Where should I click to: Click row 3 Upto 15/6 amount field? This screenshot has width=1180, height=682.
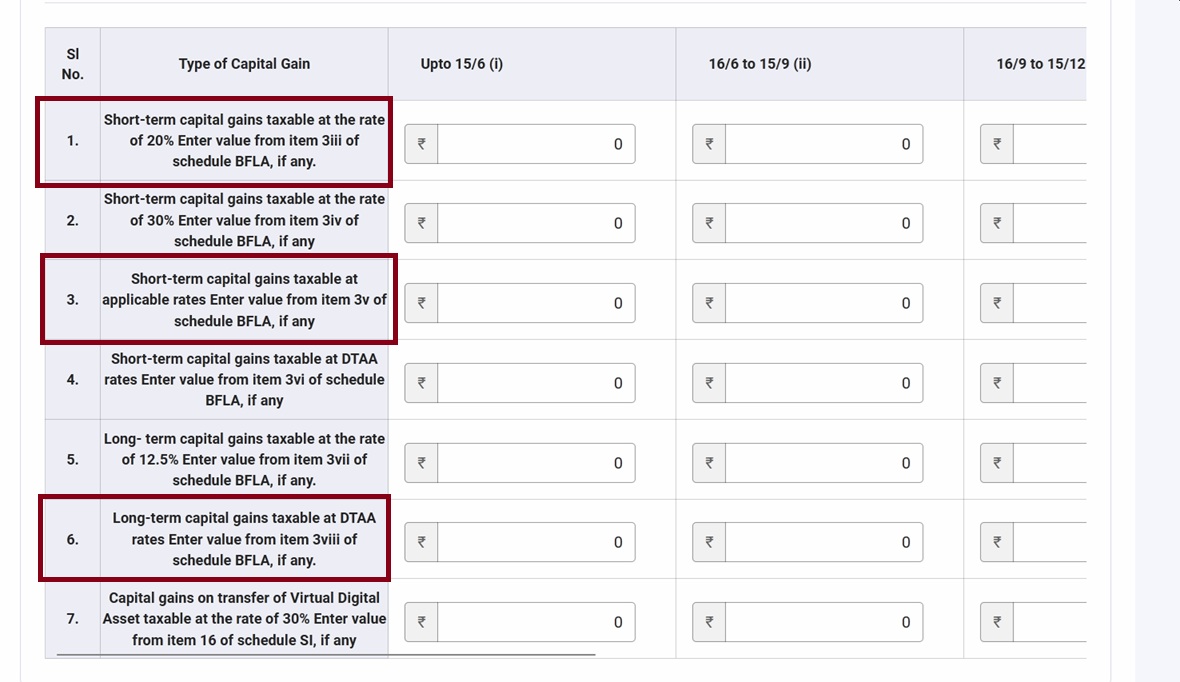[x=536, y=303]
